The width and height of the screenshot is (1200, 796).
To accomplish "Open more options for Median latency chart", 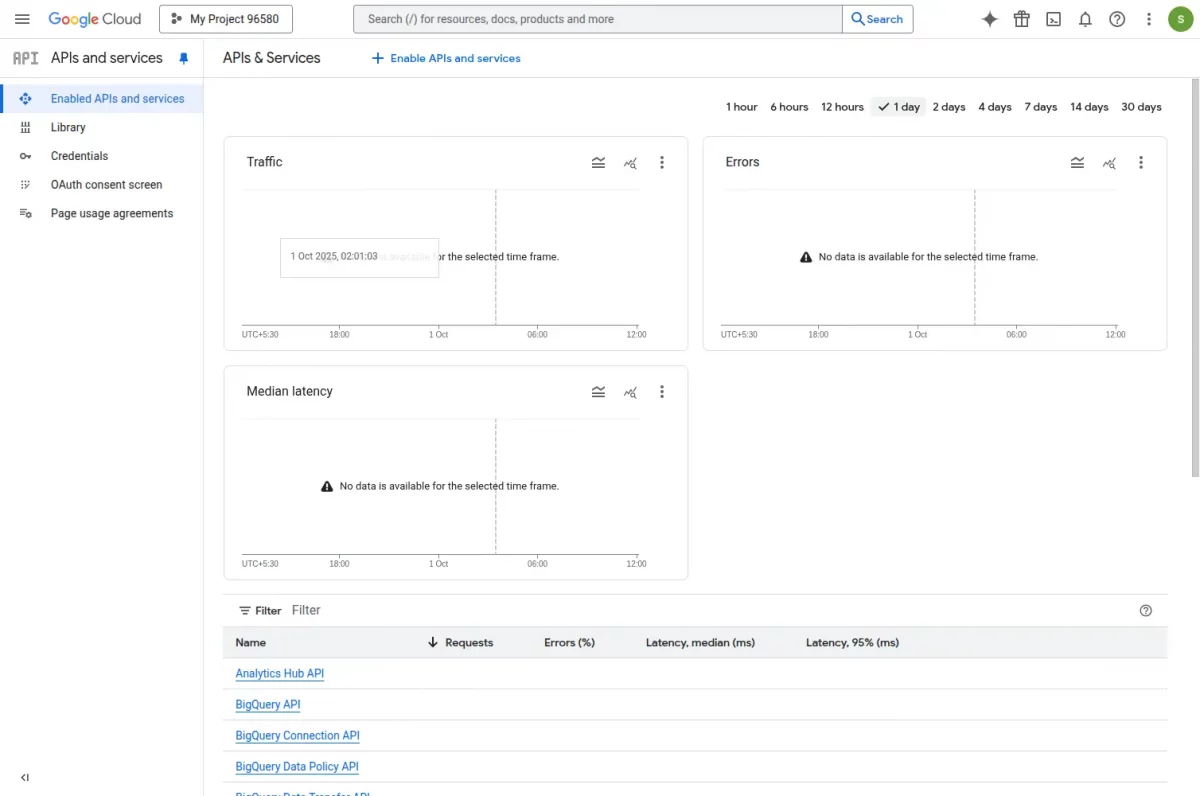I will [662, 392].
